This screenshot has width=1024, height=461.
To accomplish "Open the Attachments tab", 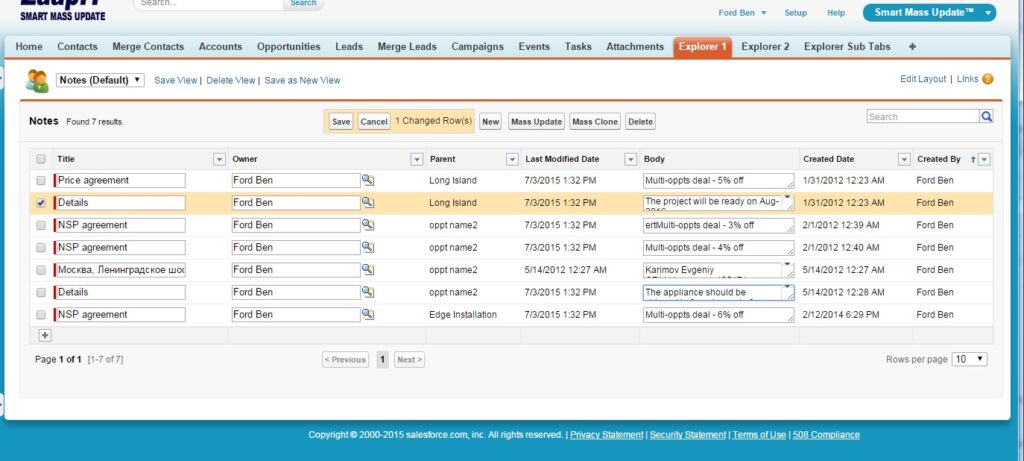I will click(635, 46).
